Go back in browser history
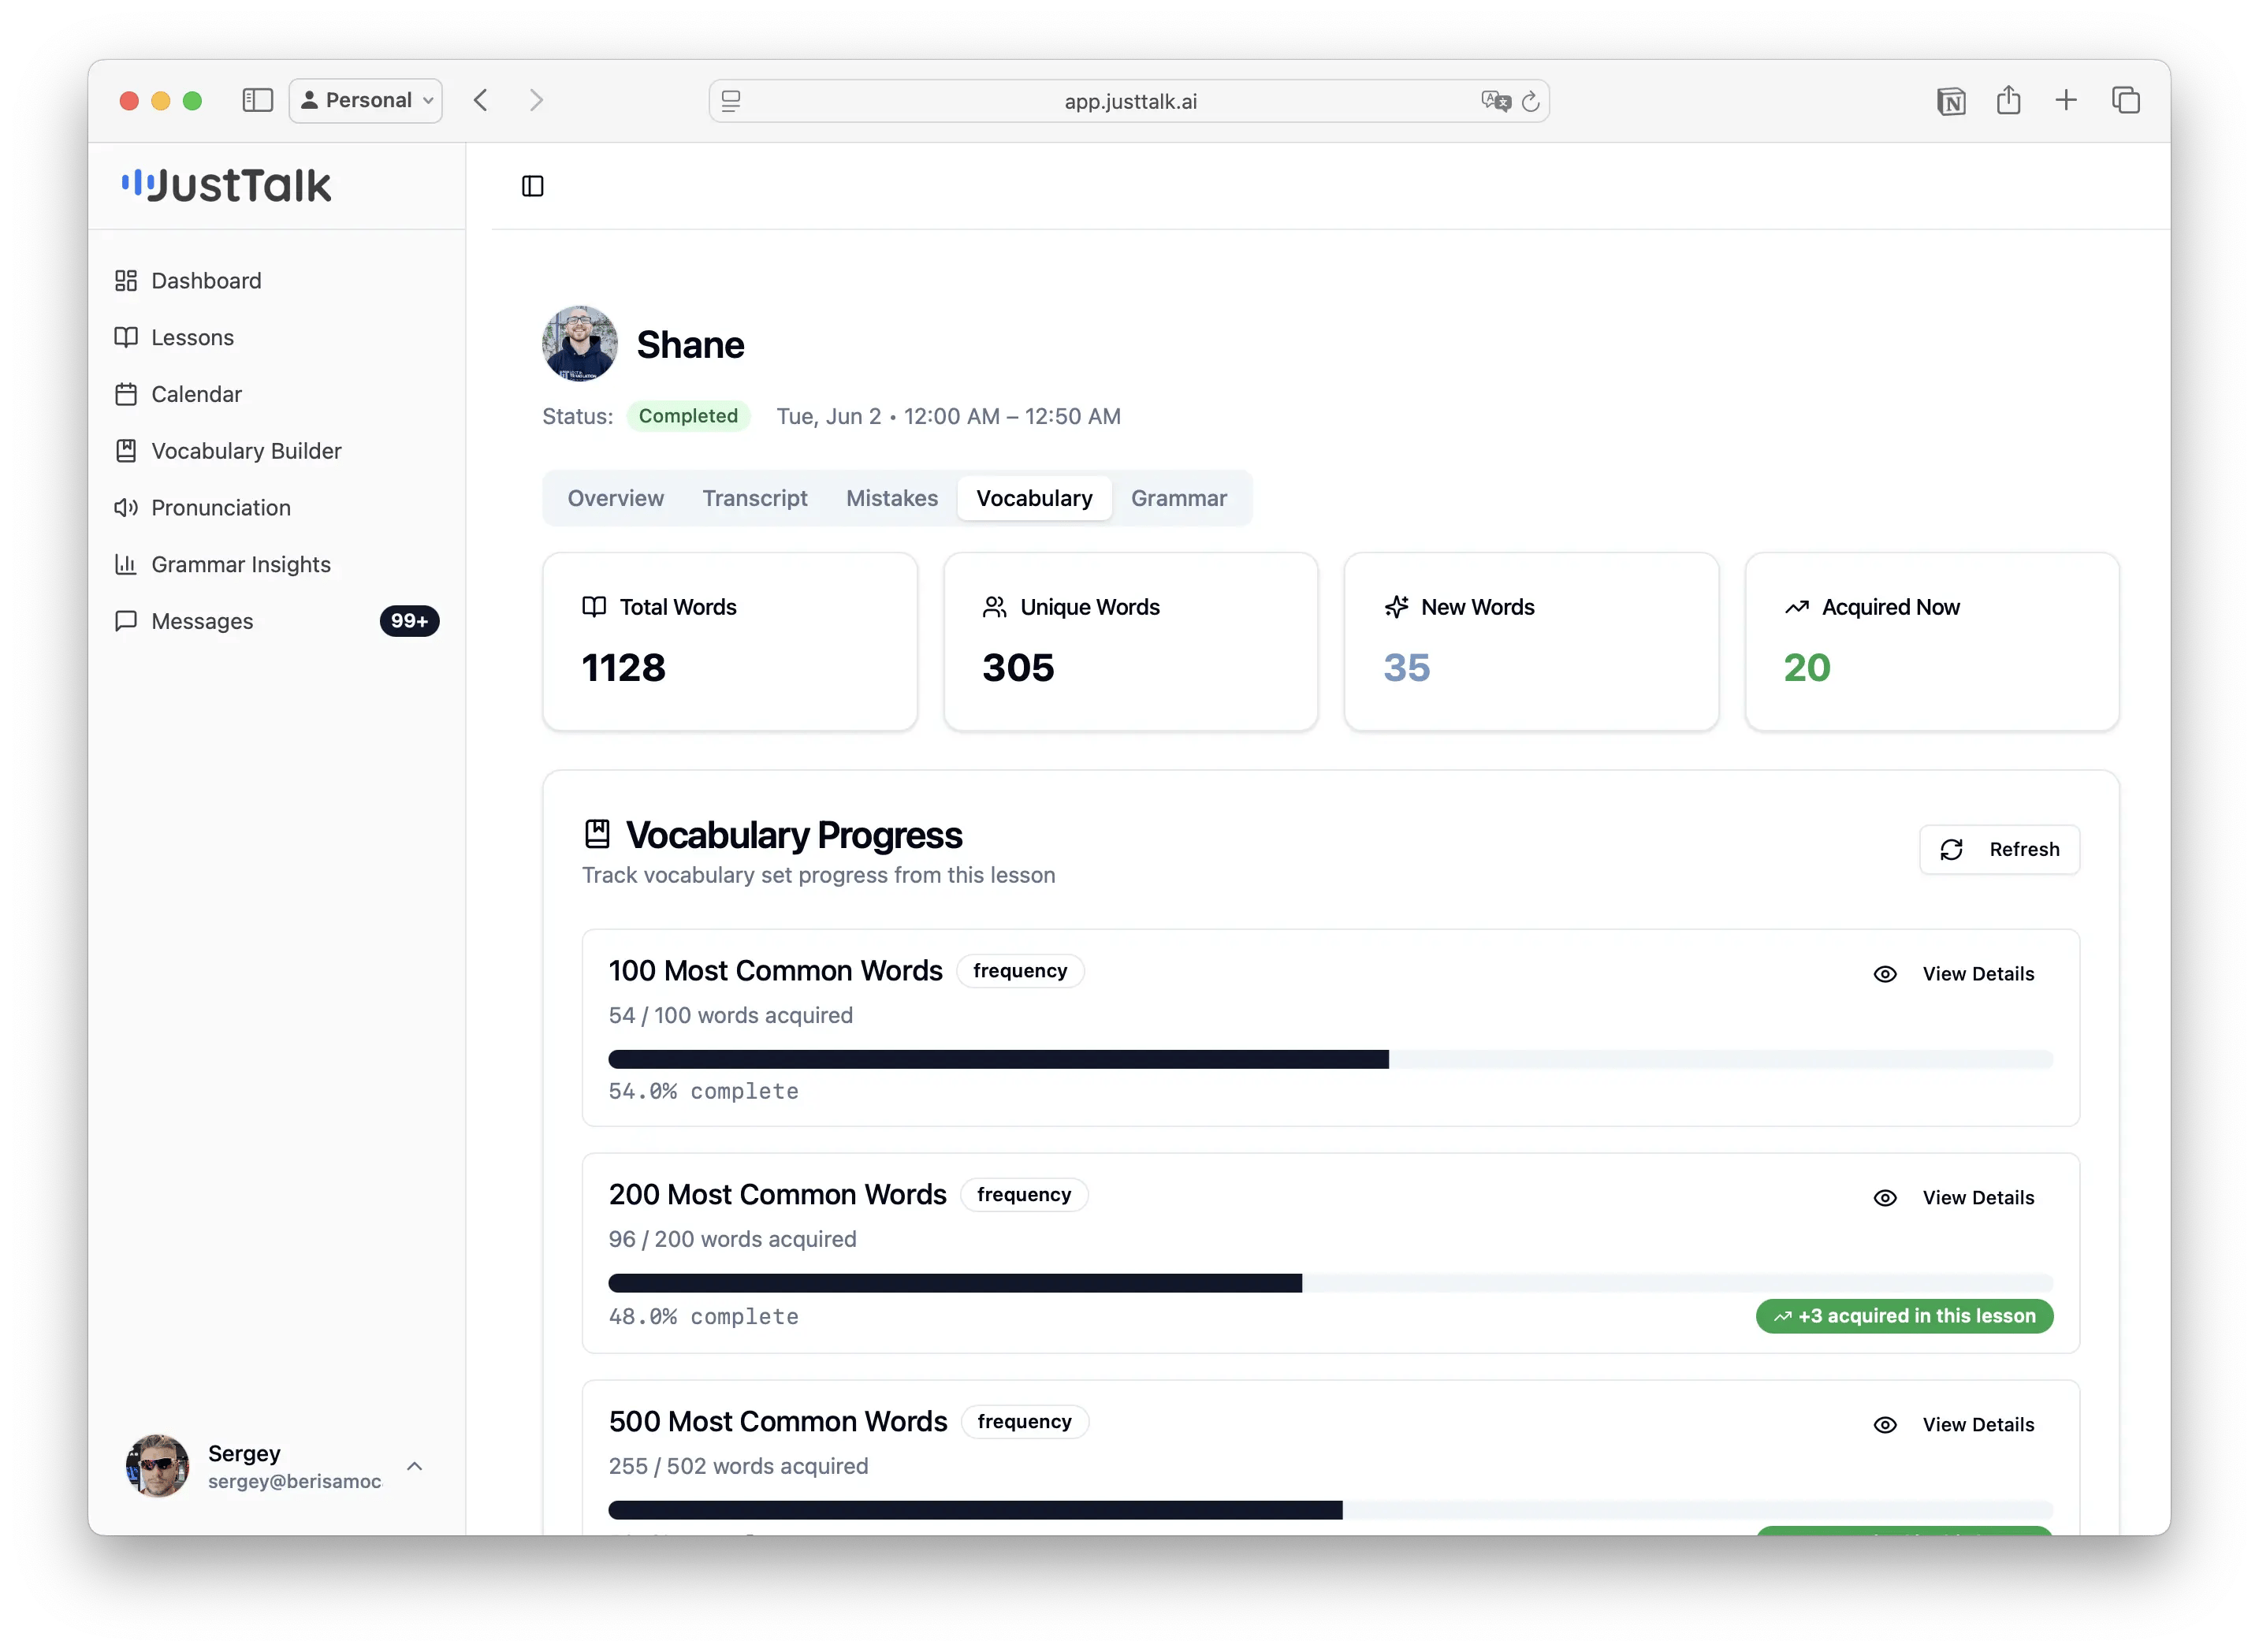 pos(481,100)
